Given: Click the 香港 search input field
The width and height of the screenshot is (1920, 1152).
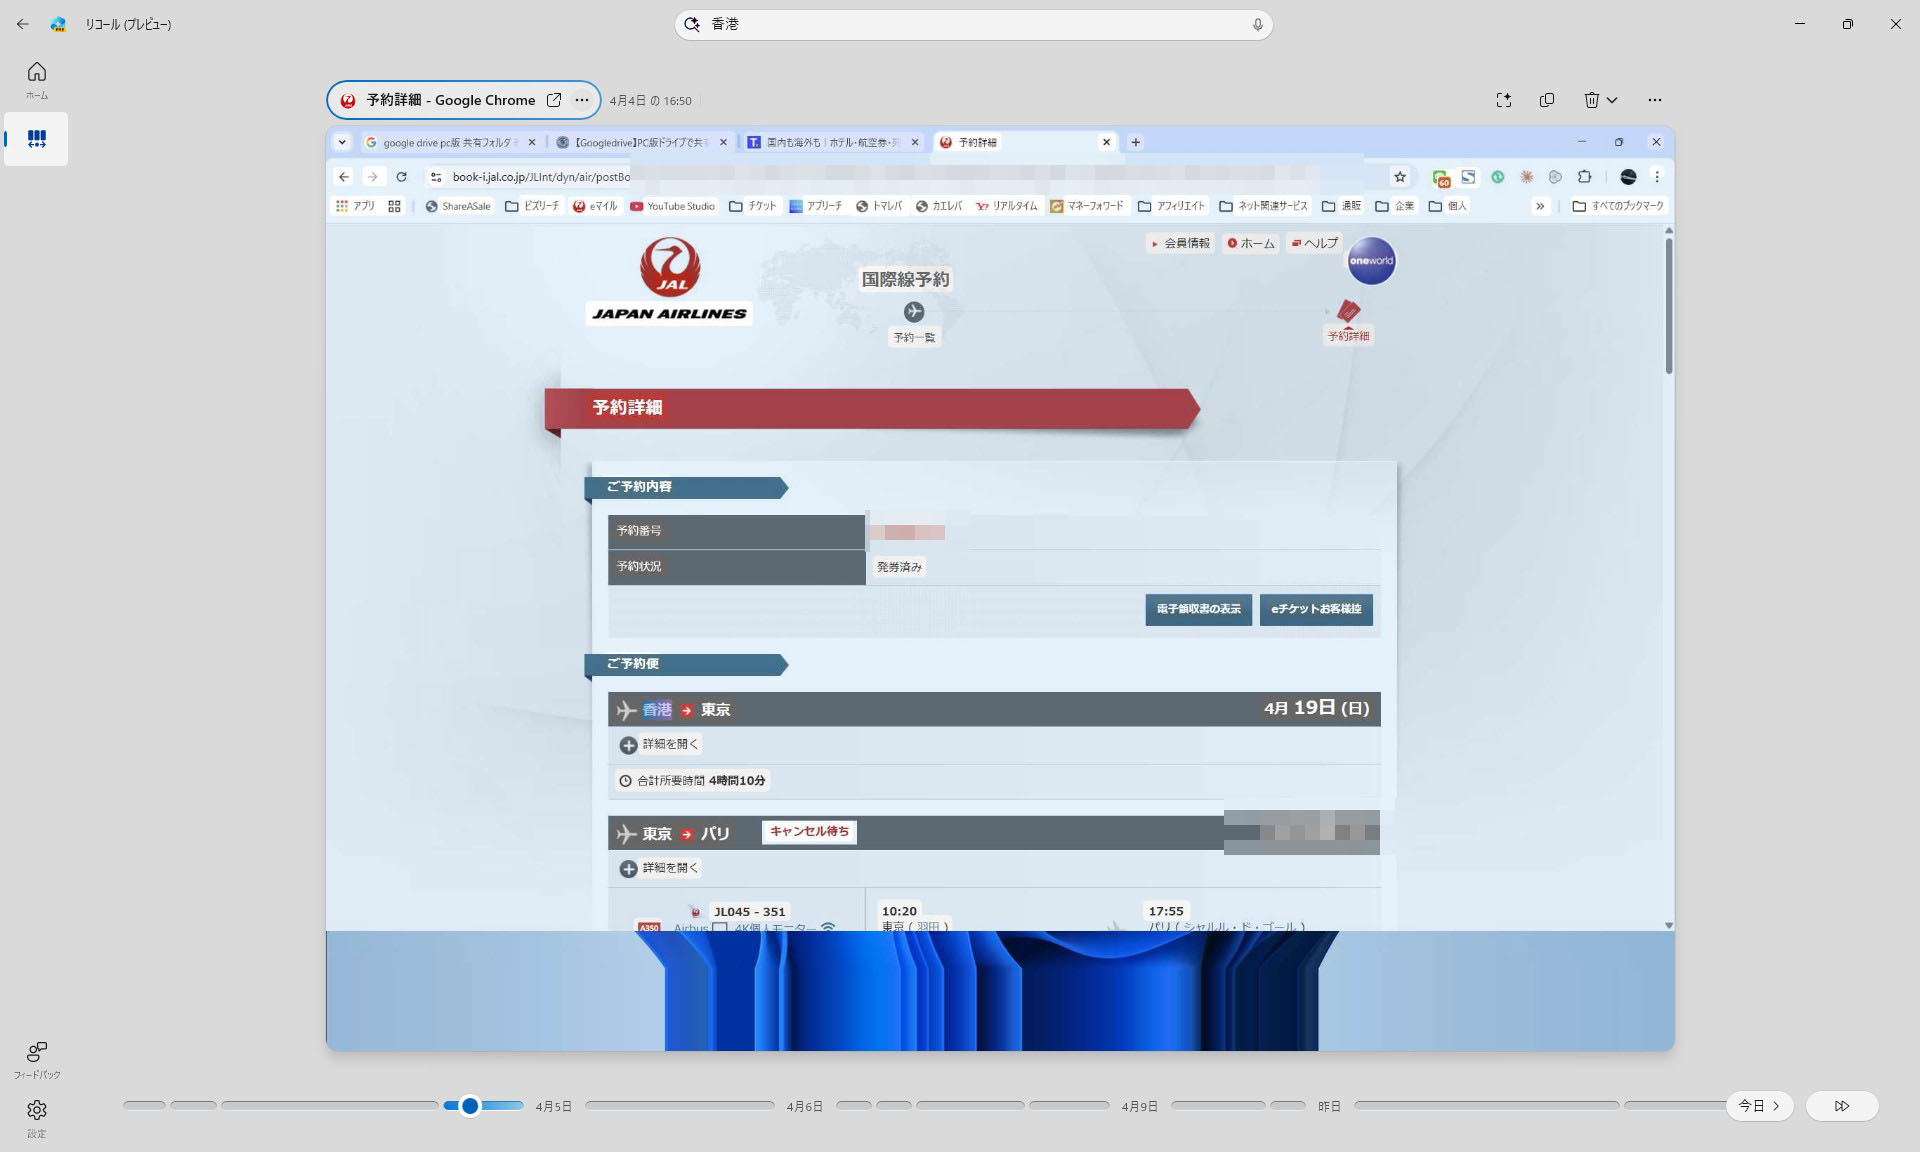Looking at the screenshot, I should click(970, 25).
